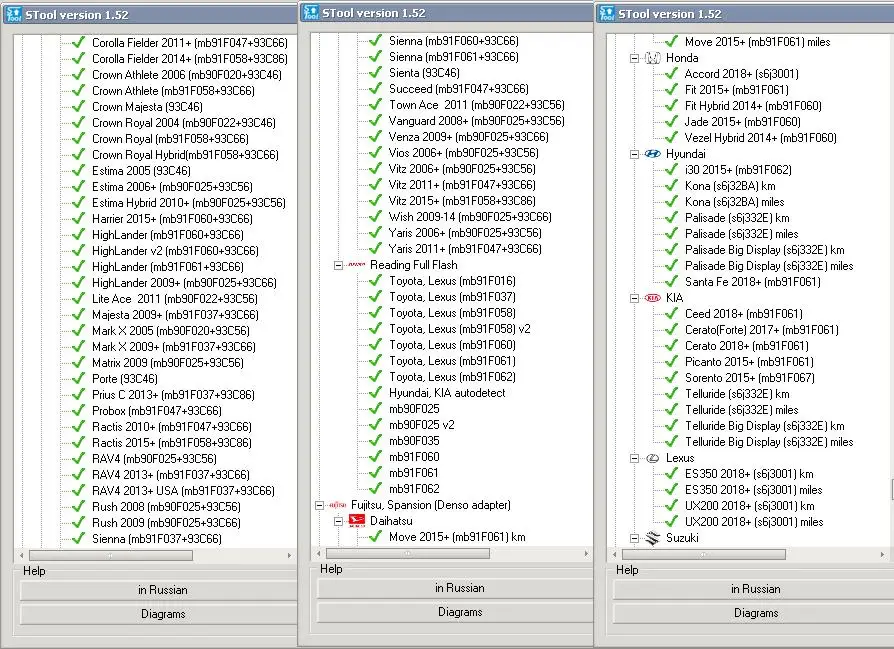The width and height of the screenshot is (894, 649).
Task: Click the Lexus brand logo icon
Action: [653, 458]
